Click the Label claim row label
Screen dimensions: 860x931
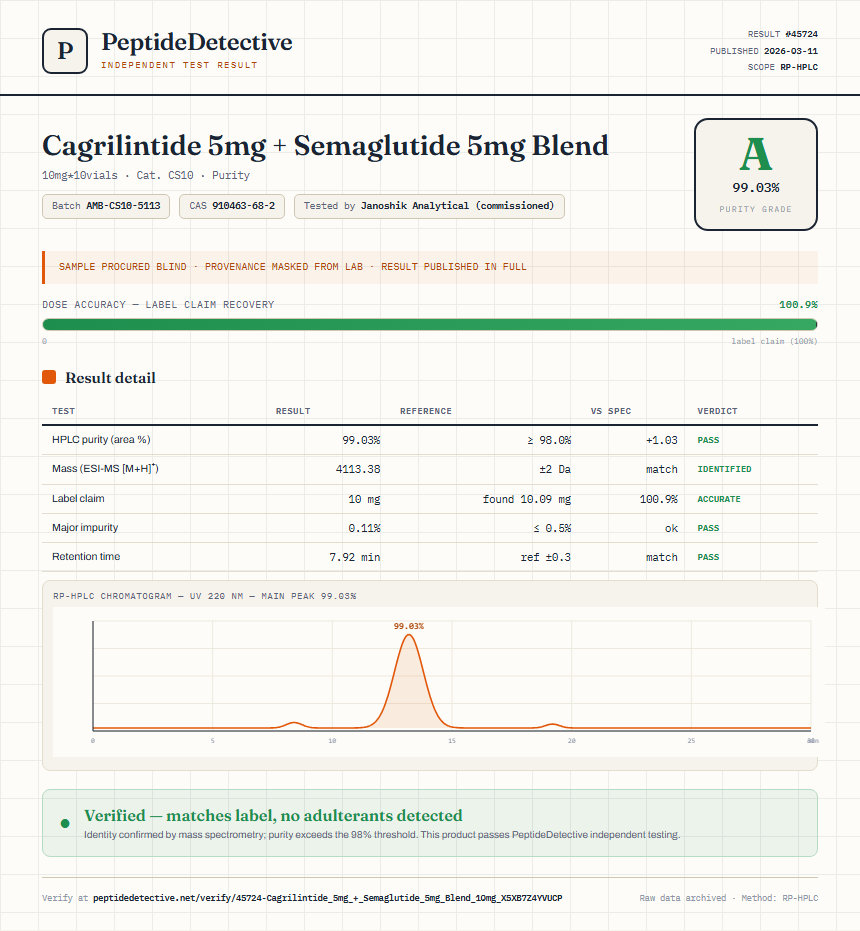tap(78, 498)
